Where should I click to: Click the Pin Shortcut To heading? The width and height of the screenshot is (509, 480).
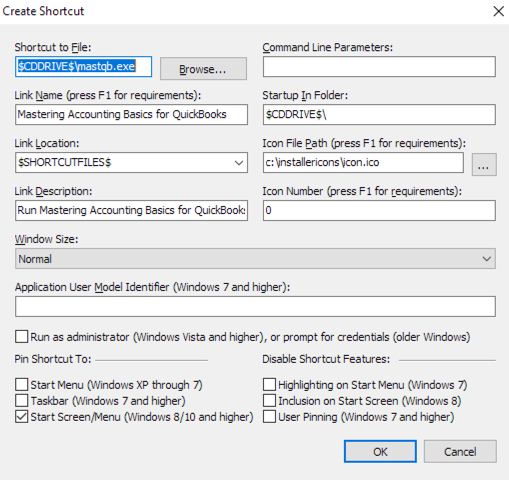(x=53, y=359)
